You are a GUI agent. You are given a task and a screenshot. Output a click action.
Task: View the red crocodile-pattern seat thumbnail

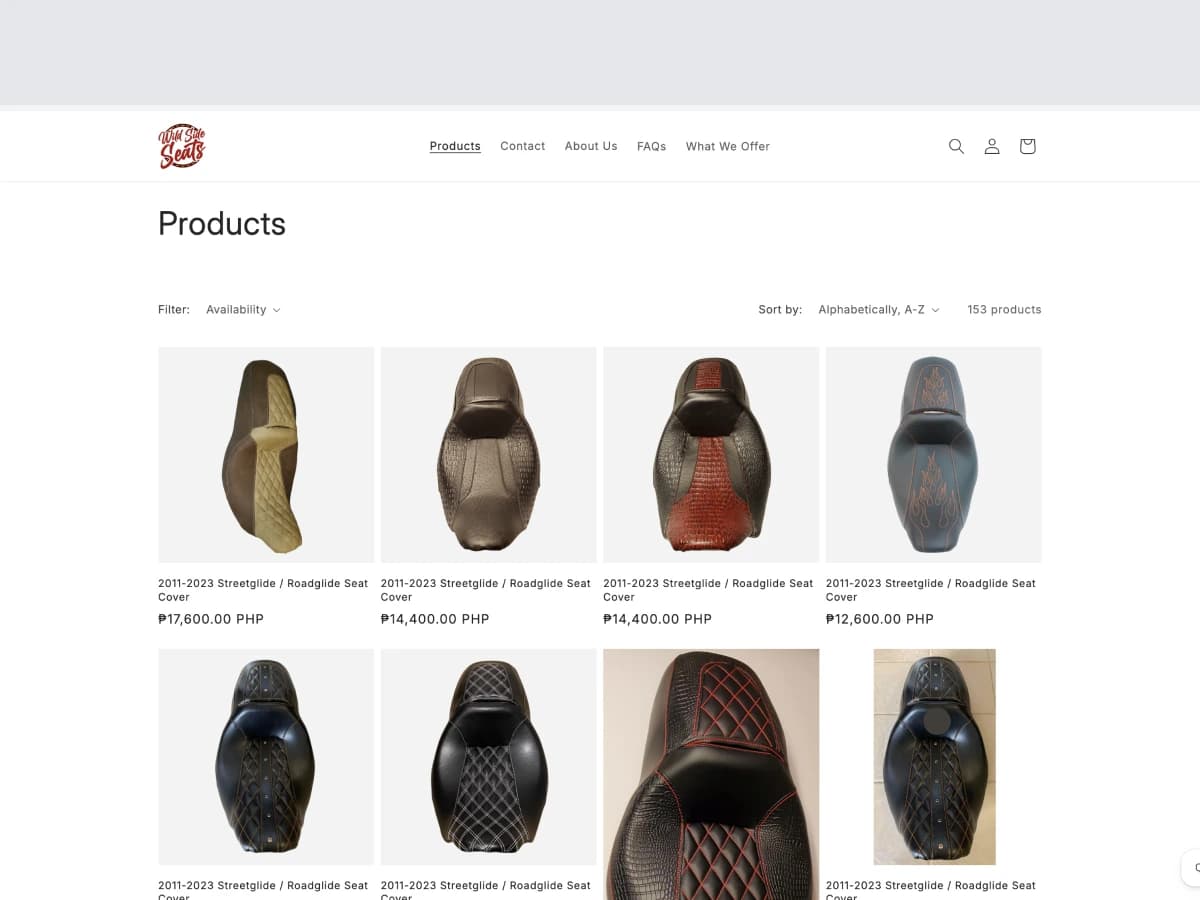coord(711,455)
